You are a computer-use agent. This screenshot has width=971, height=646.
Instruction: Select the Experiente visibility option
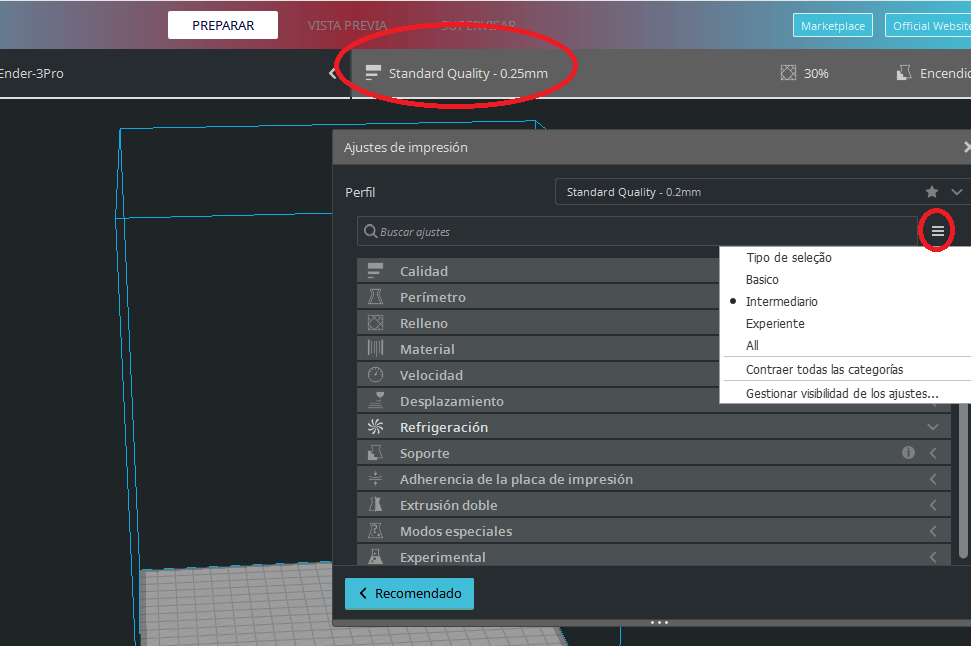point(775,324)
